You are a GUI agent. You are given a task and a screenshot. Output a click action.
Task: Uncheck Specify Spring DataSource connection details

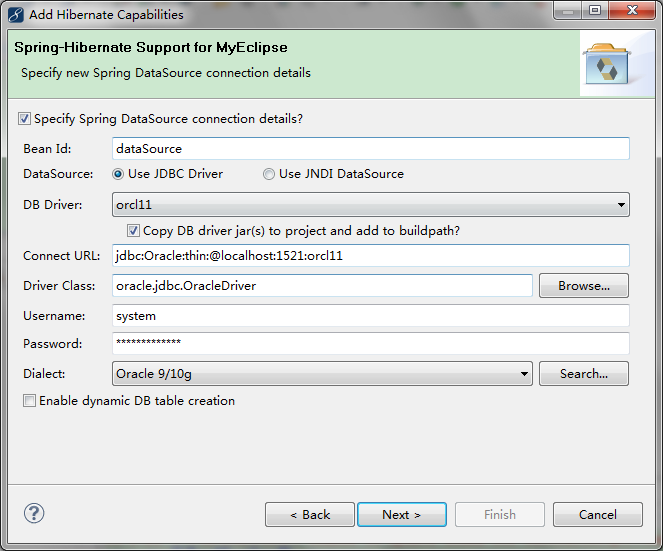pos(24,118)
